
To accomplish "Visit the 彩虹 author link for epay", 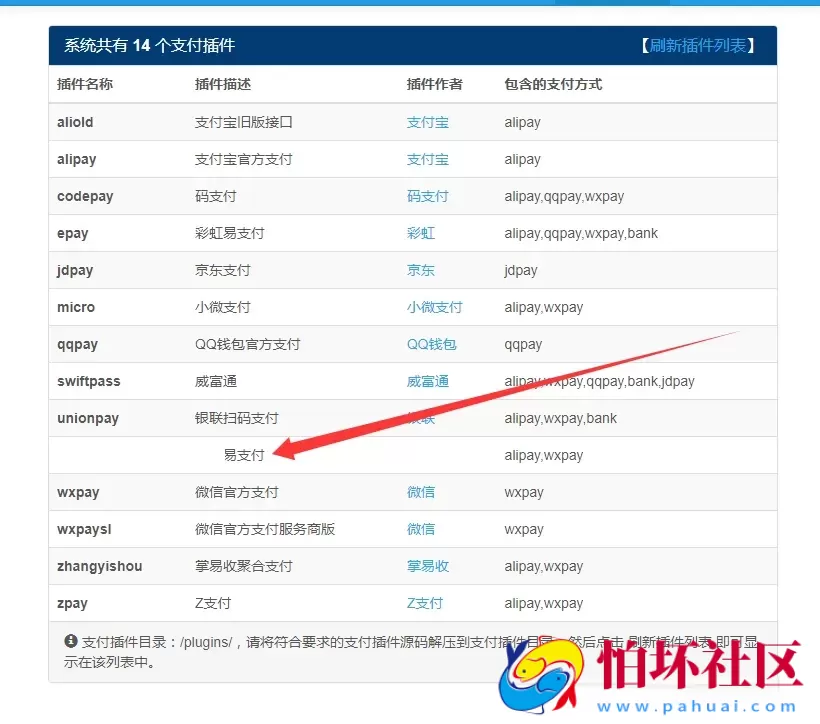I will (x=421, y=233).
